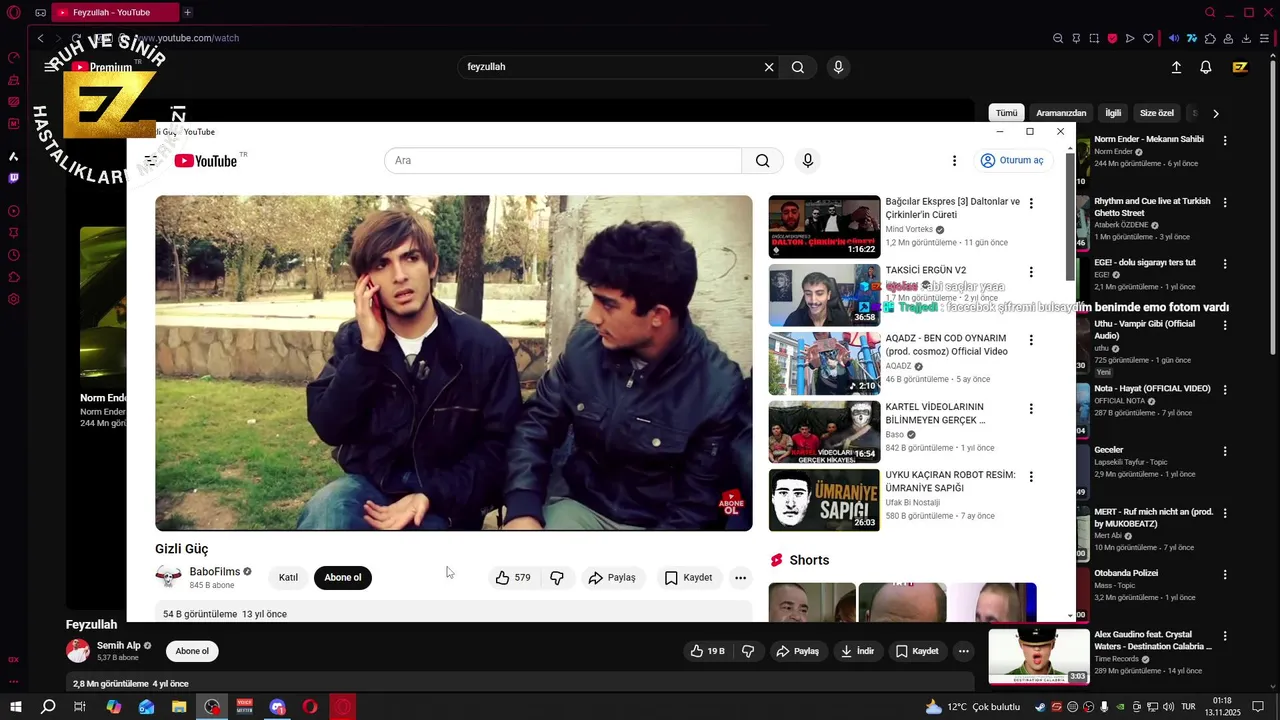Image resolution: width=1280 pixels, height=720 pixels.
Task: Open the Bağcılar Ekspres [3] video thumbnail
Action: pyautogui.click(x=824, y=227)
